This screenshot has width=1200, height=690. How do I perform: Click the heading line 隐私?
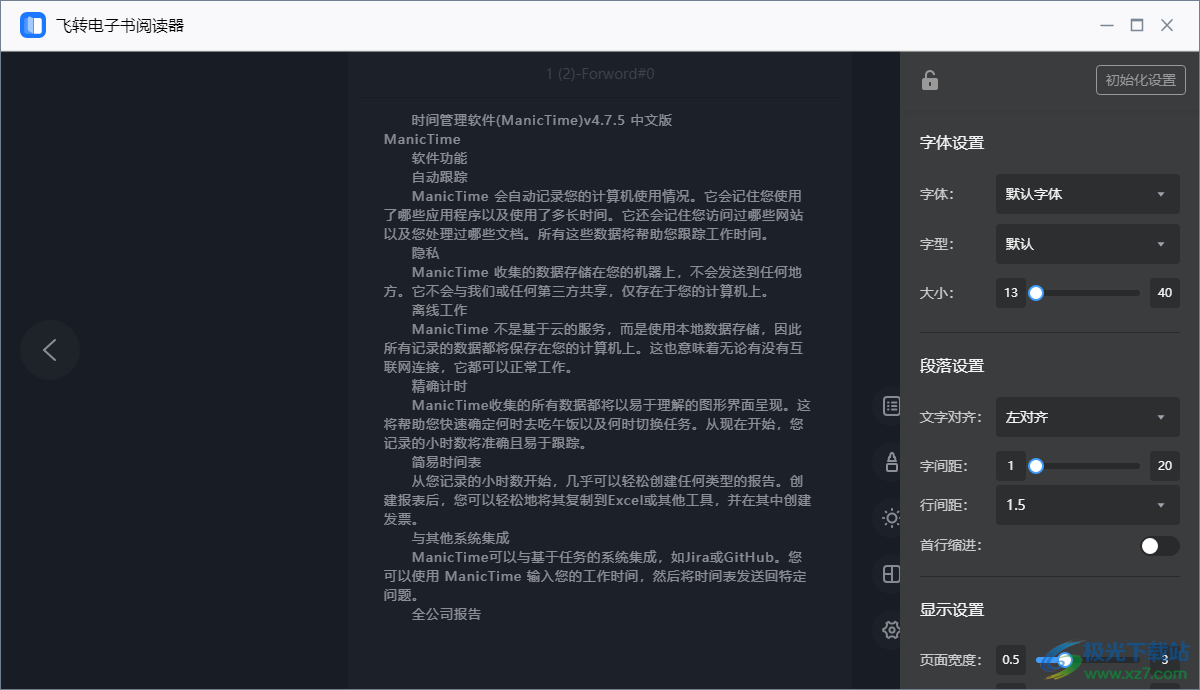(426, 253)
